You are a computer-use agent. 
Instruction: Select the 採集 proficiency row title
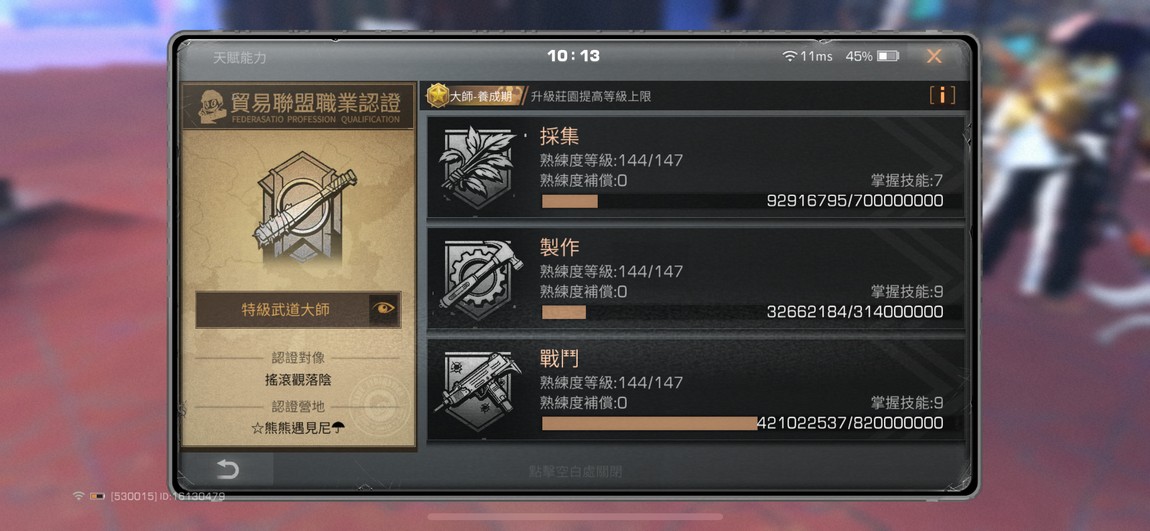(560, 136)
